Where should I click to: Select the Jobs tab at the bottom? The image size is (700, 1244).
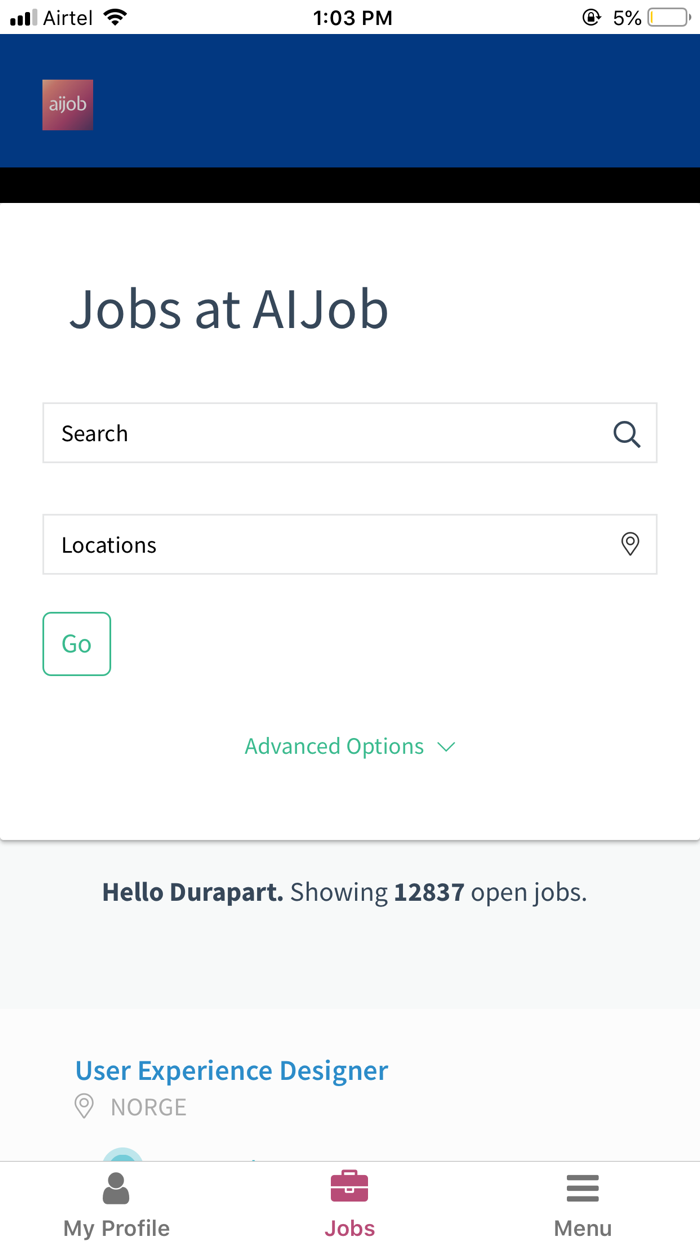(349, 1205)
